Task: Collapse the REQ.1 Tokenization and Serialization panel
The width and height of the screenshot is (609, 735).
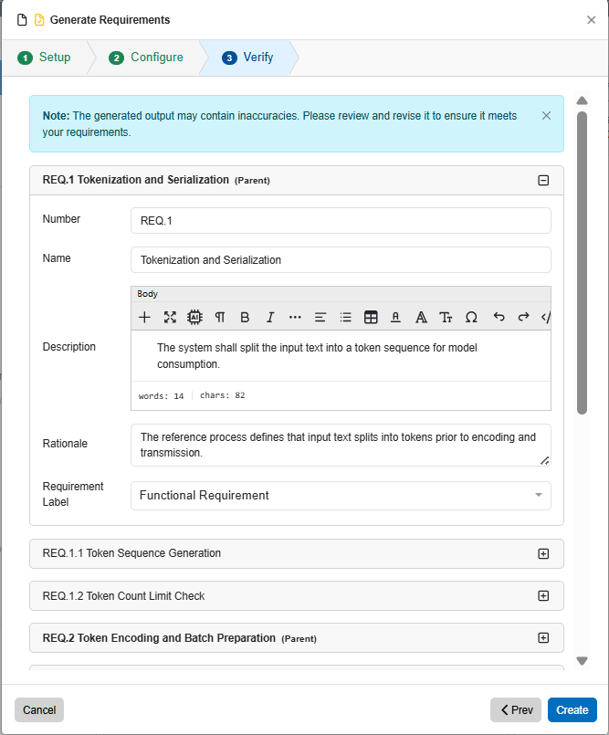Action: tap(543, 180)
